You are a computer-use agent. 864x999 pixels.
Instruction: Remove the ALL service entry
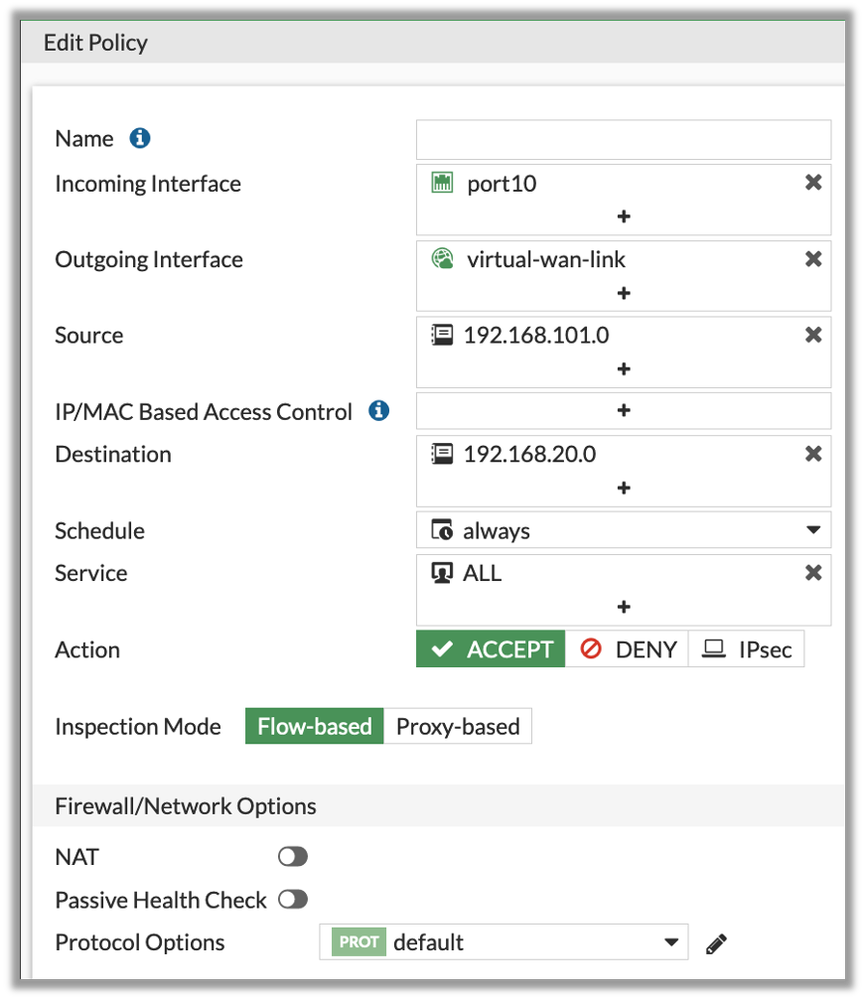click(x=813, y=573)
